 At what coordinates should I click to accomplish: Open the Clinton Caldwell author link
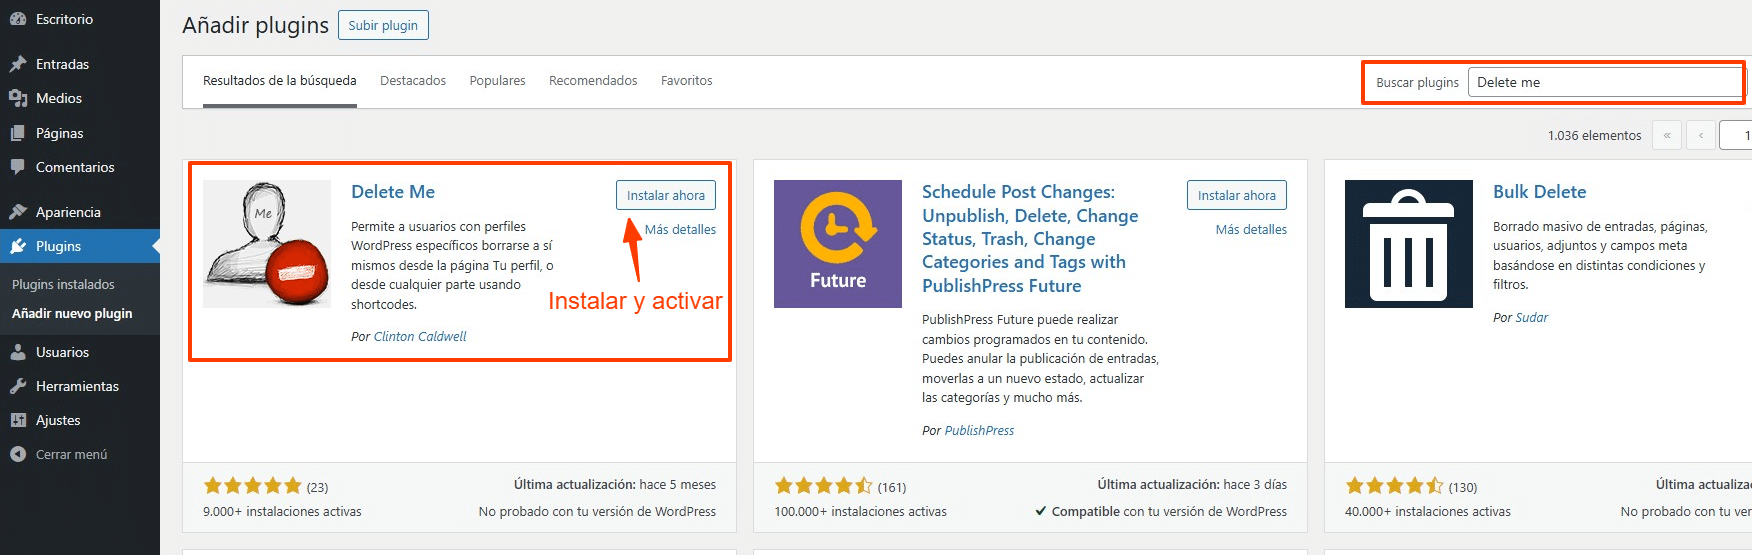(420, 337)
